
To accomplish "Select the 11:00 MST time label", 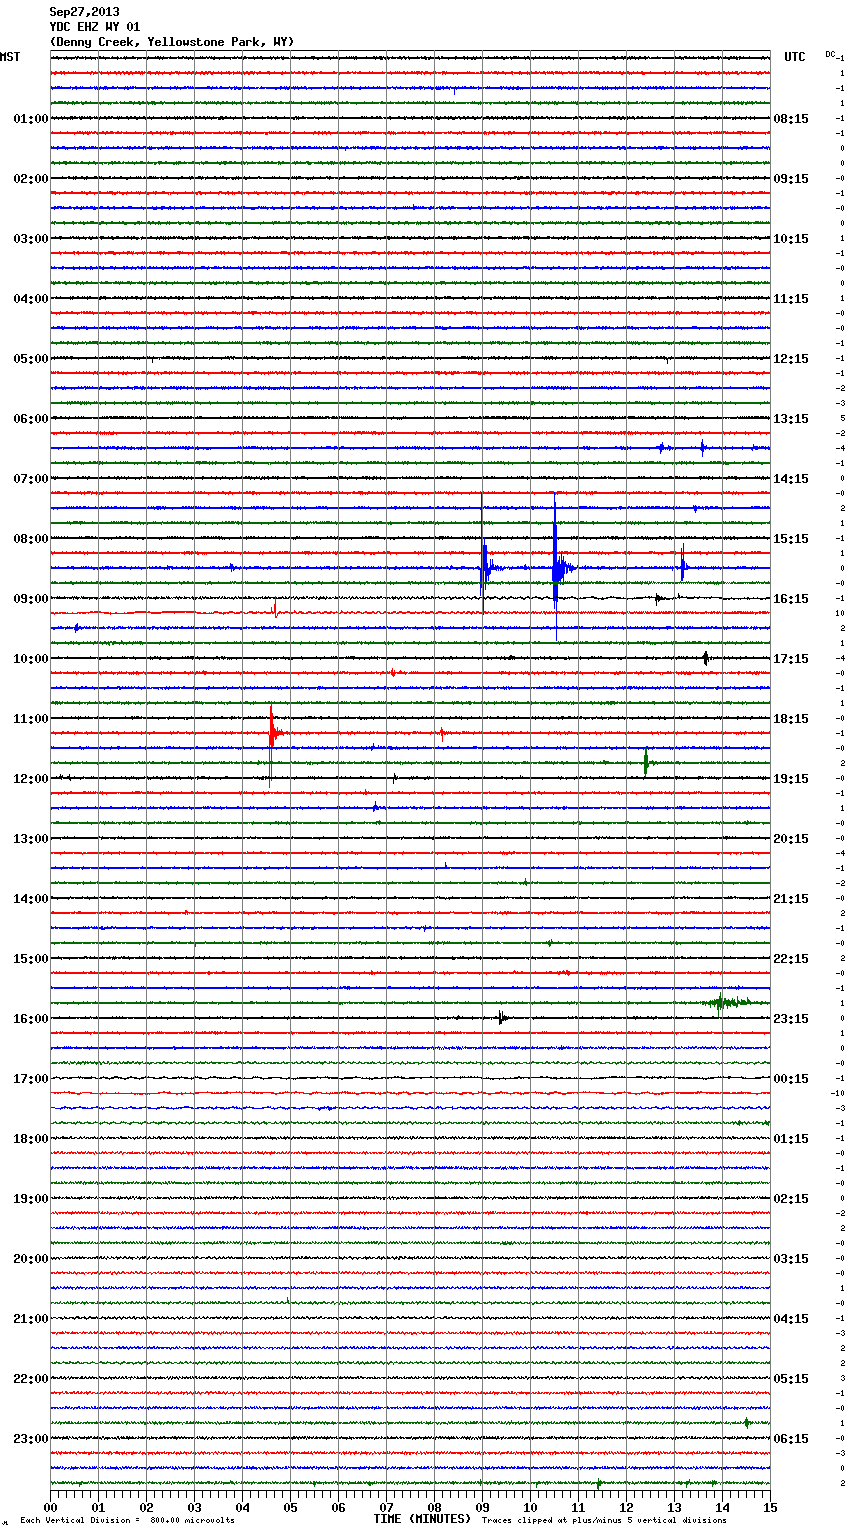I will pos(31,719).
